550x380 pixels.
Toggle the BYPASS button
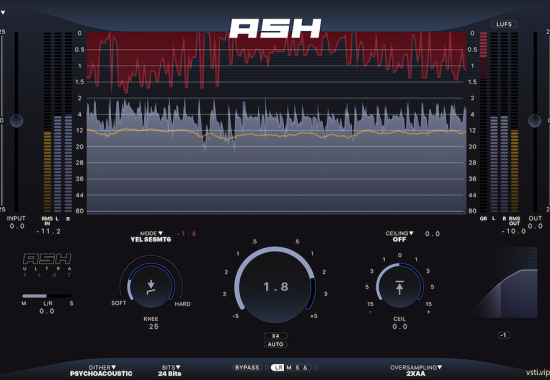point(247,367)
